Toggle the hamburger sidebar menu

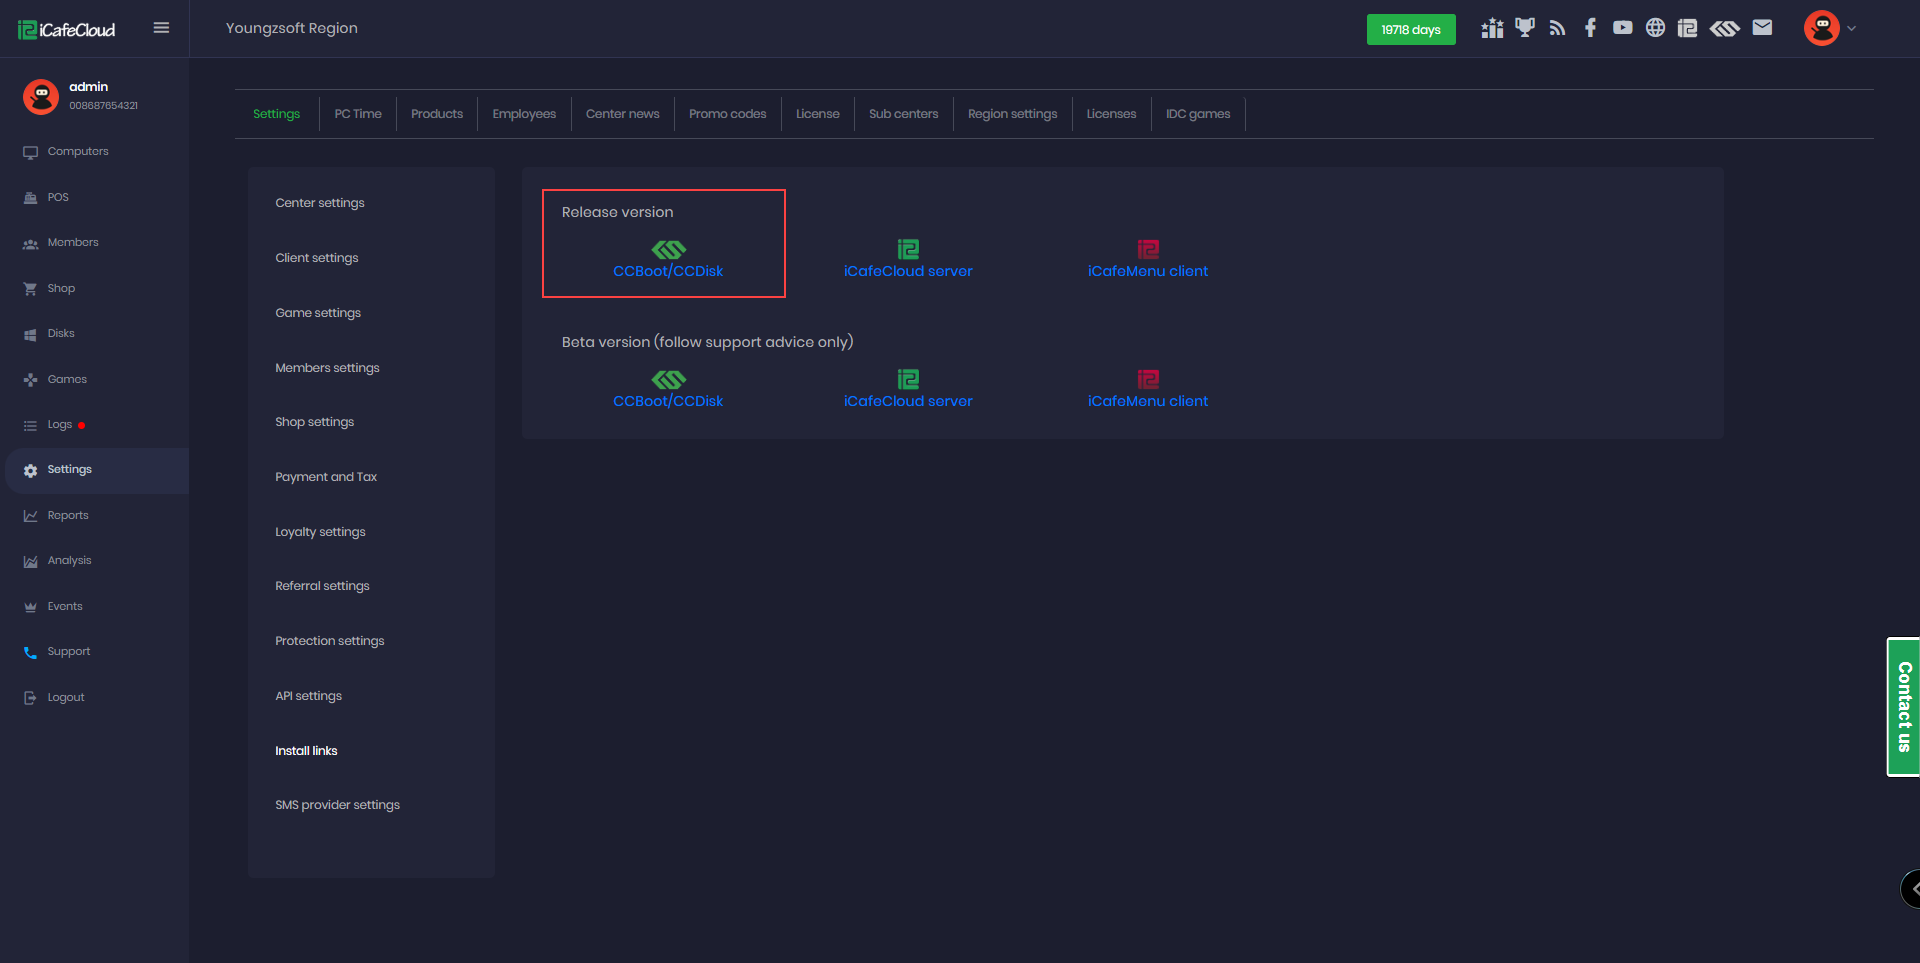(161, 28)
